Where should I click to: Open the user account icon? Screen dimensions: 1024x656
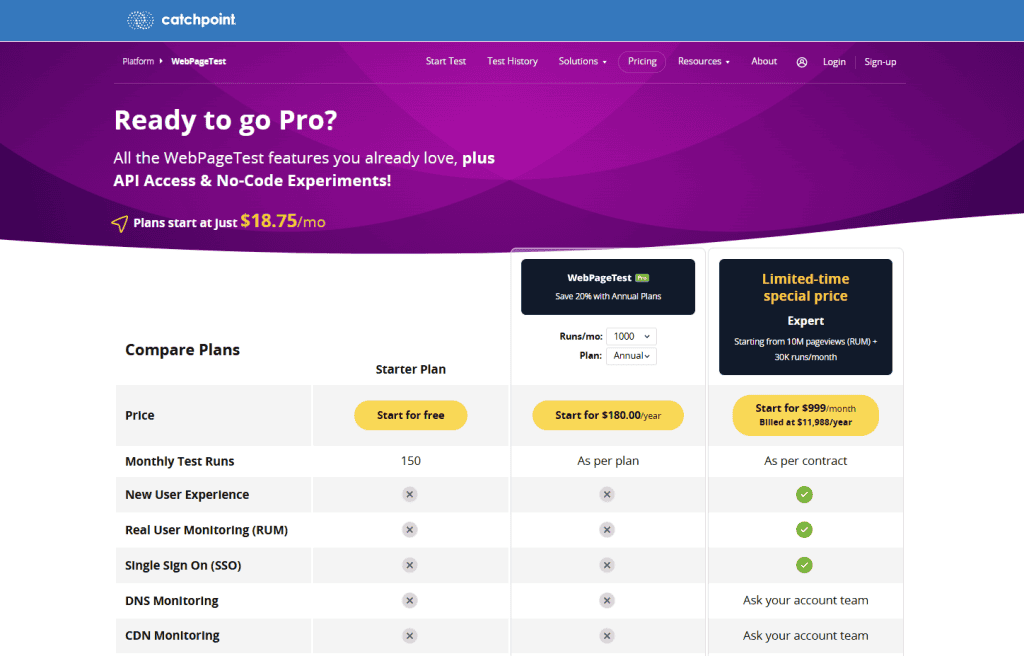pyautogui.click(x=802, y=62)
